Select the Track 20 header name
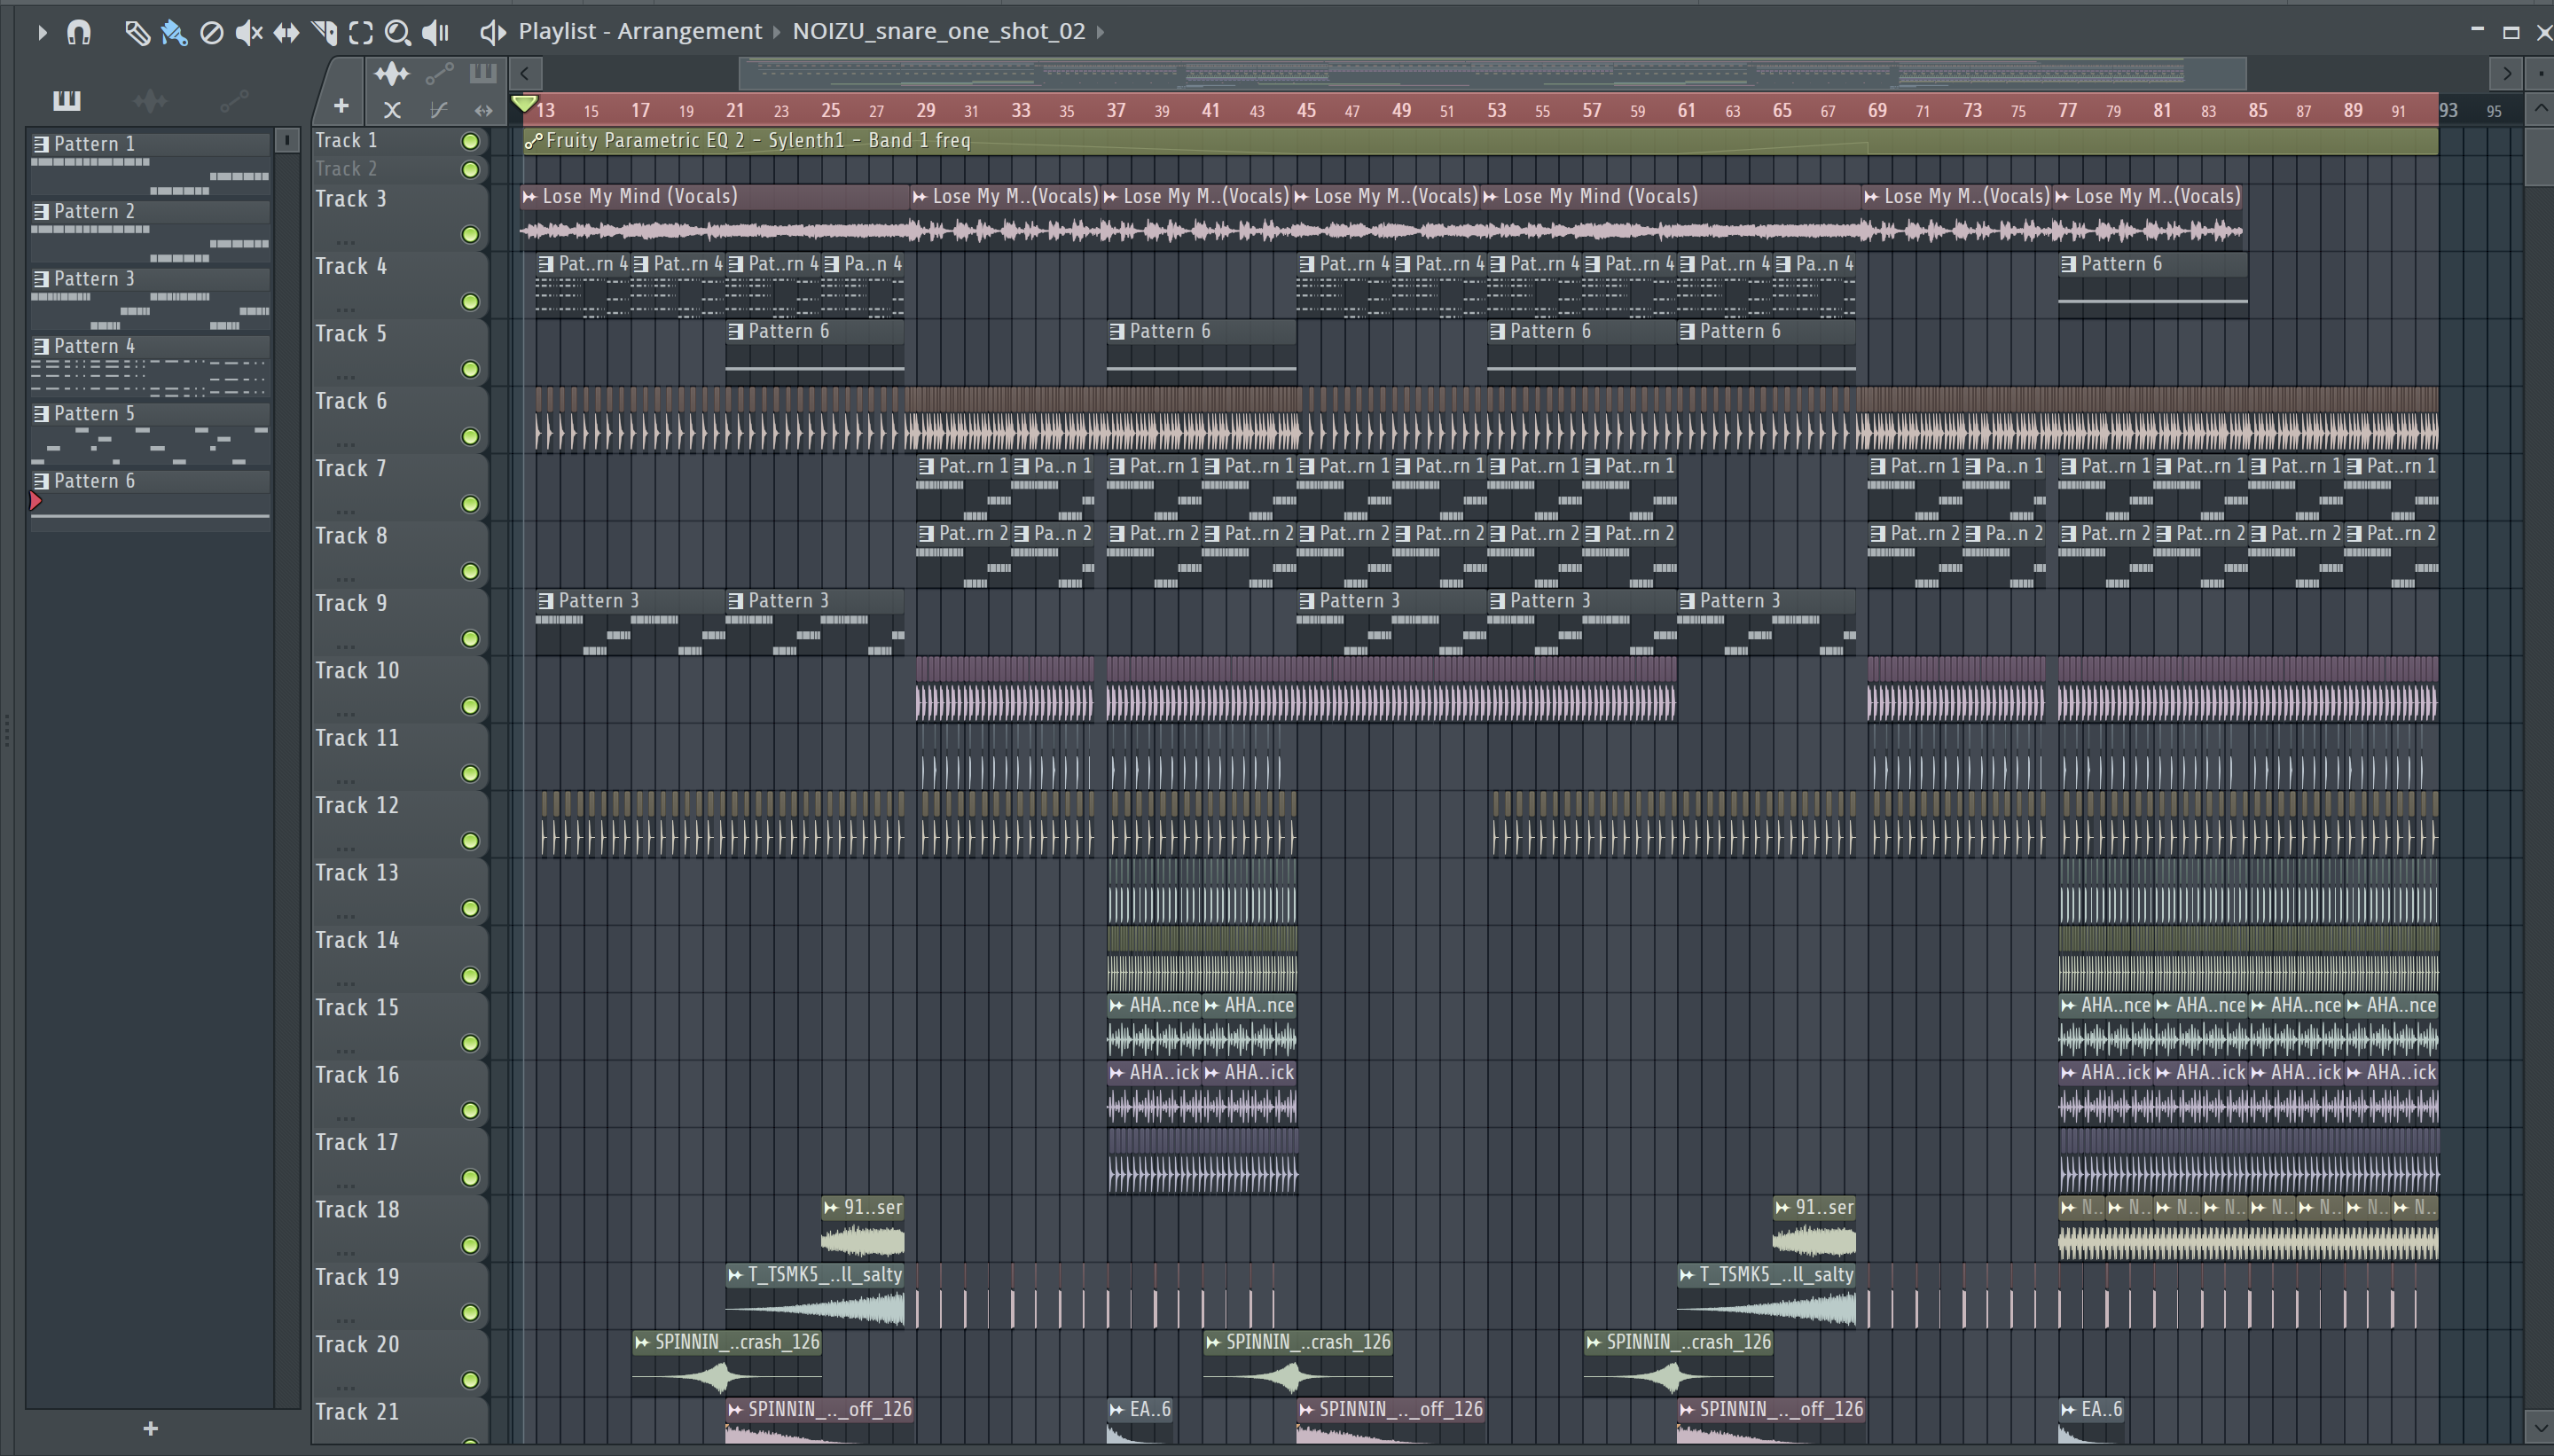The image size is (2554, 1456). [357, 1344]
